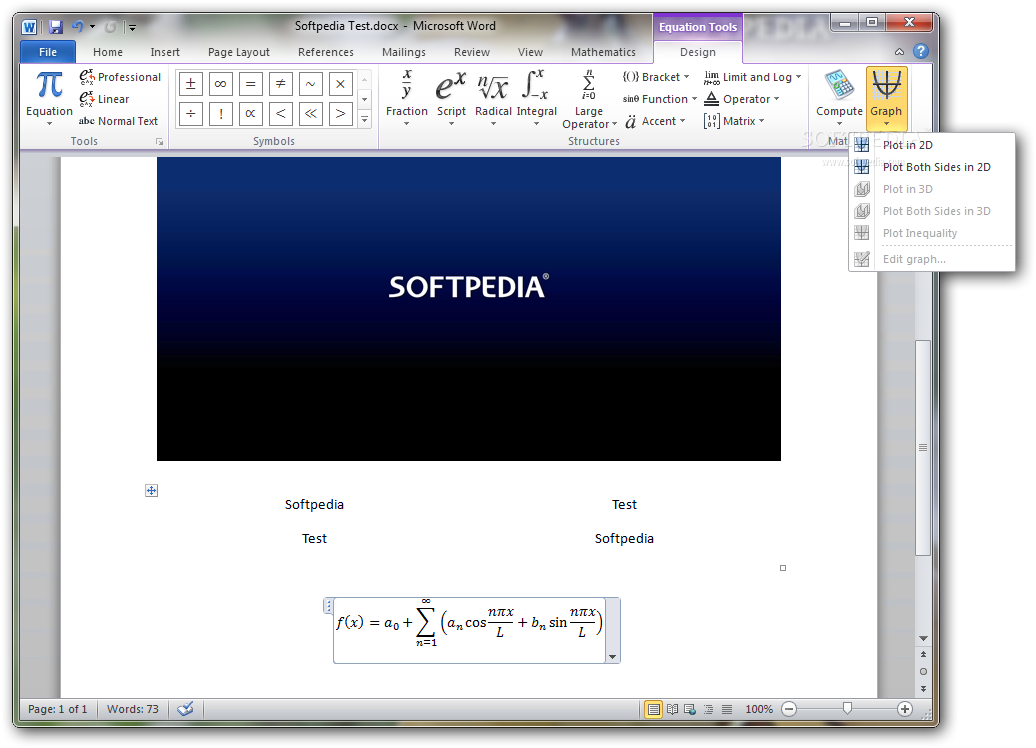Open the Large Operator gallery

[589, 98]
